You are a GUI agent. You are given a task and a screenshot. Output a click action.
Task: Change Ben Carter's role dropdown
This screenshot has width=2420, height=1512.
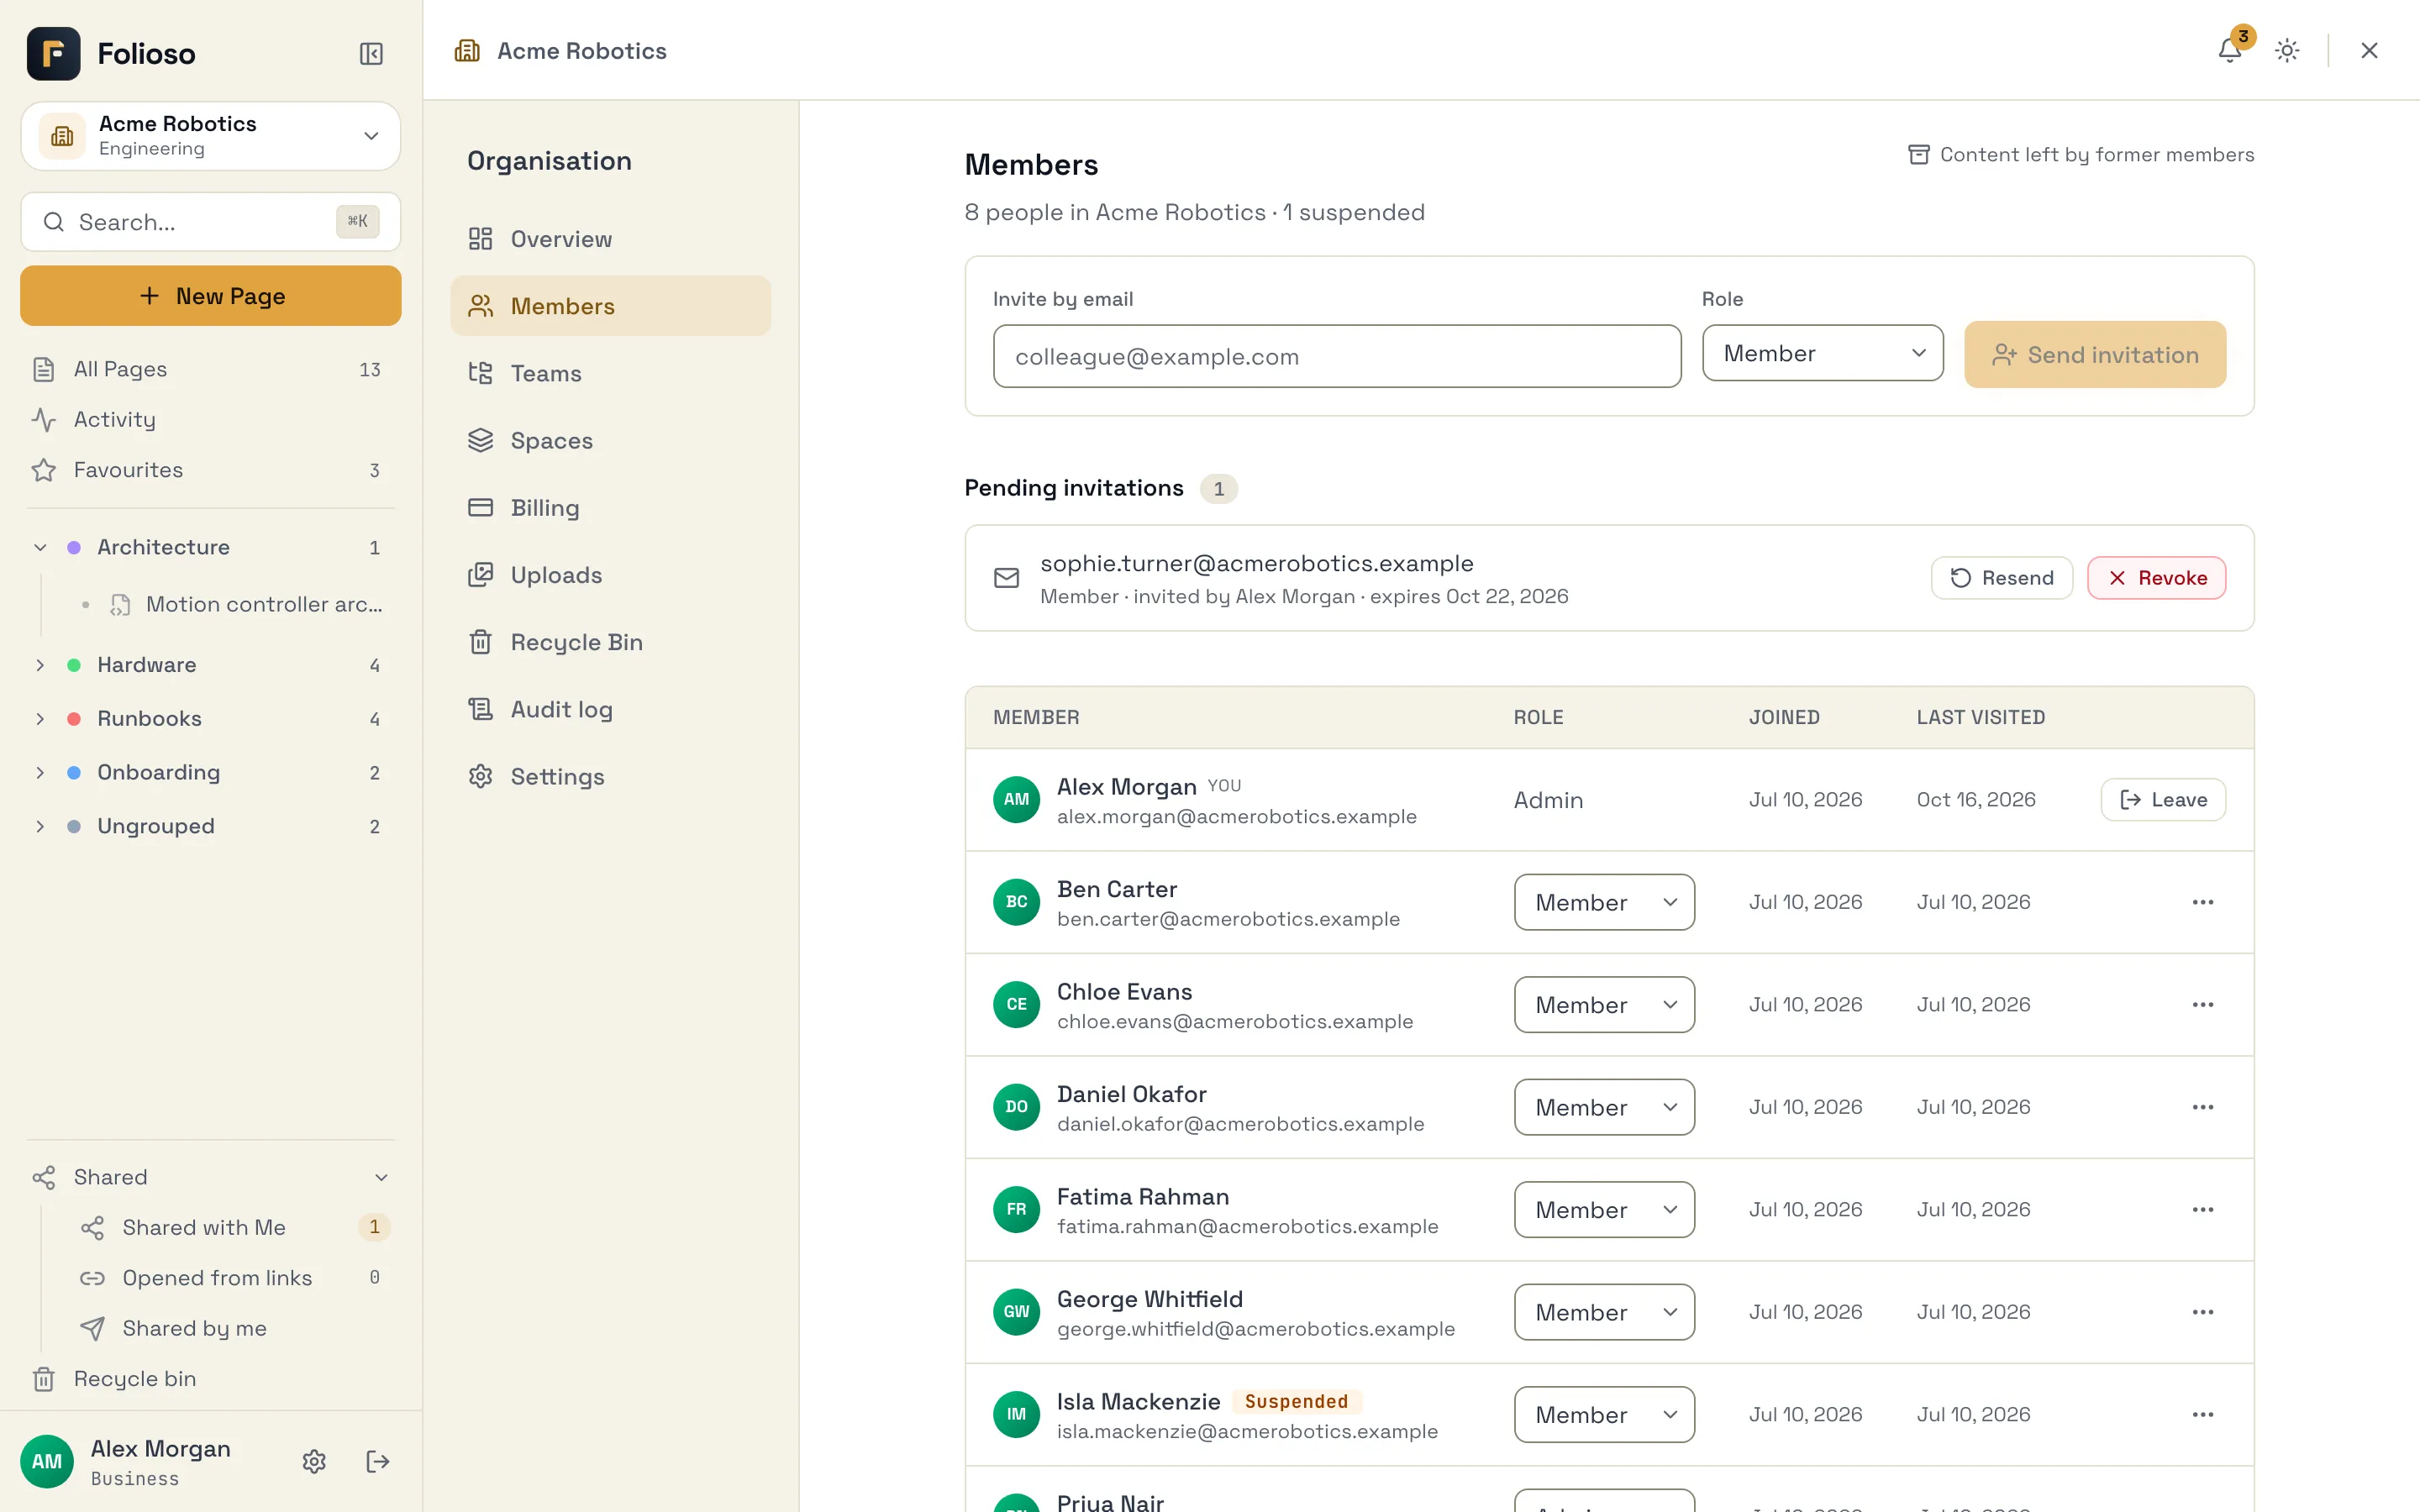pos(1603,902)
